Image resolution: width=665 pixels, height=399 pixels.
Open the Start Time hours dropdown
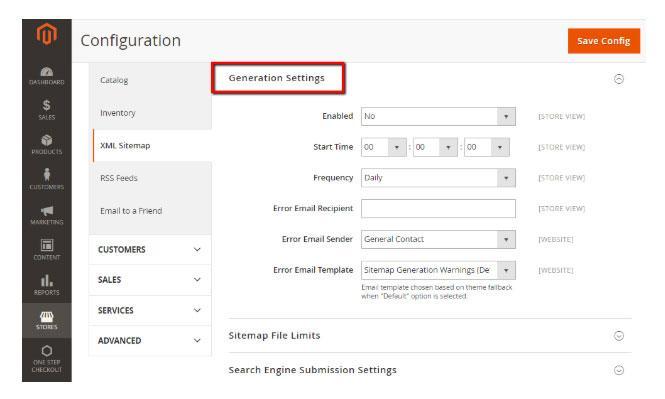(383, 147)
